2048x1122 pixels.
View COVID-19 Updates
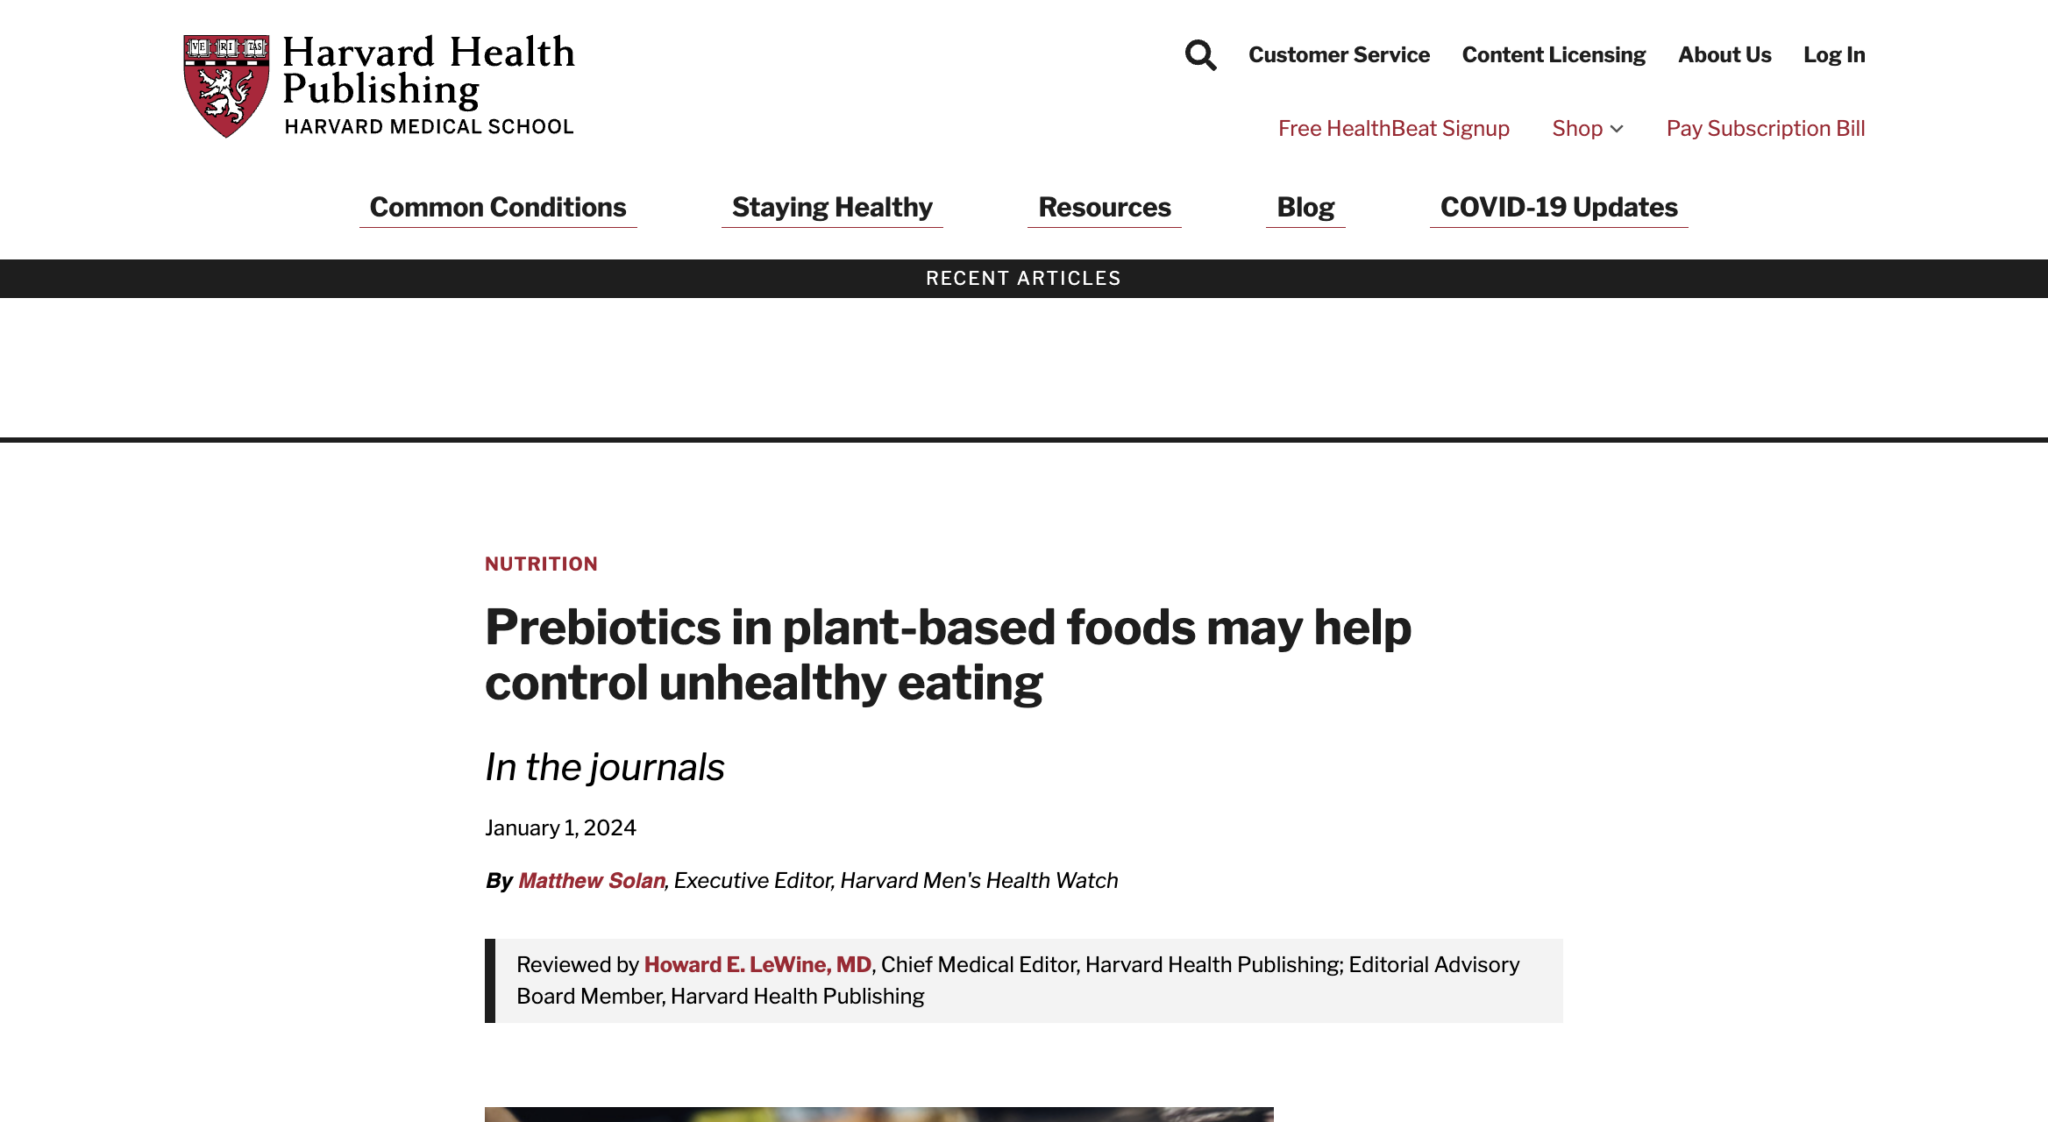click(1558, 207)
